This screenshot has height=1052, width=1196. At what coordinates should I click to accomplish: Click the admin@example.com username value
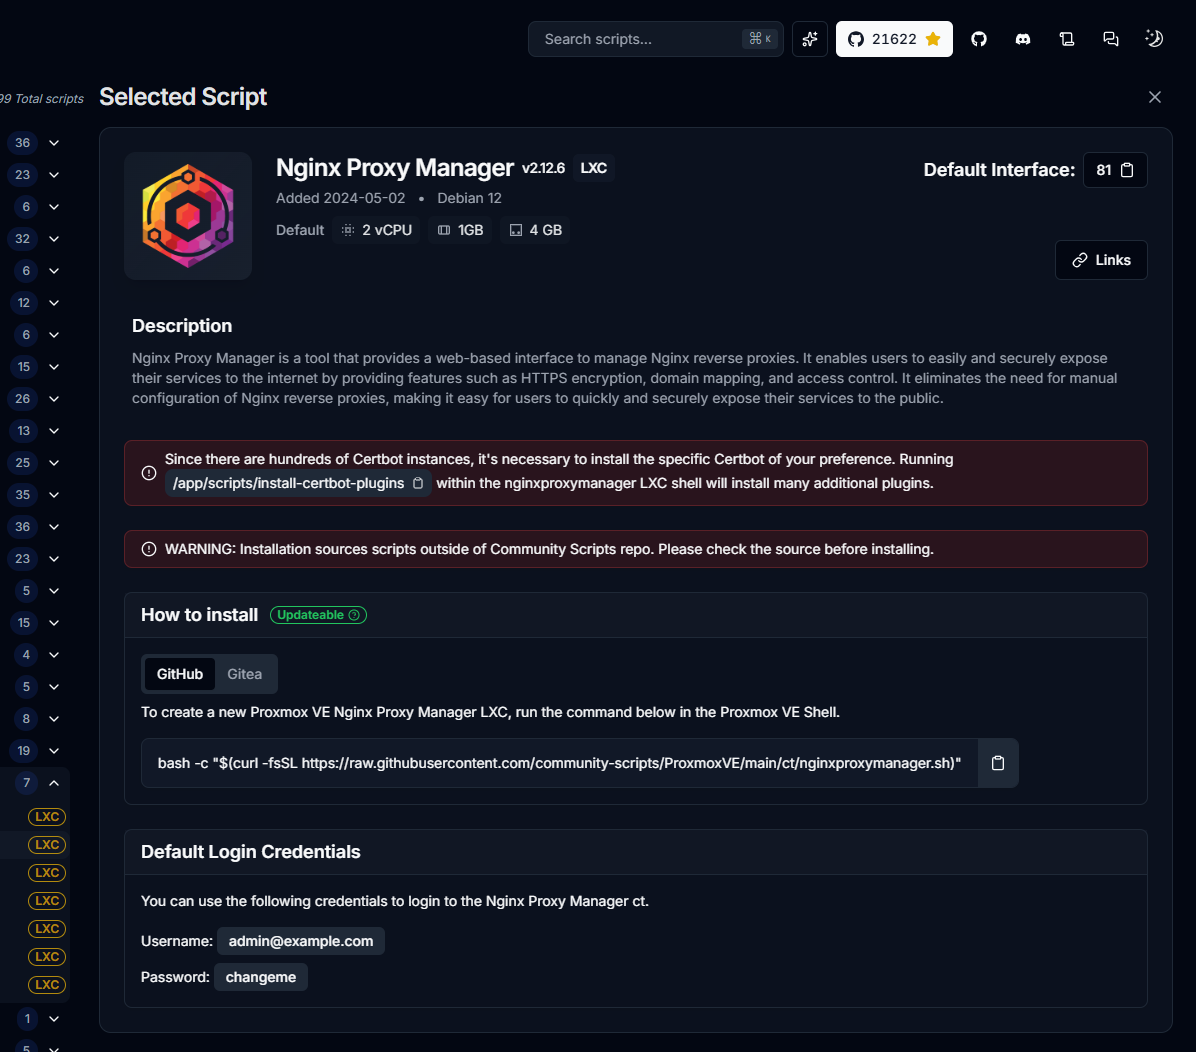pyautogui.click(x=301, y=941)
